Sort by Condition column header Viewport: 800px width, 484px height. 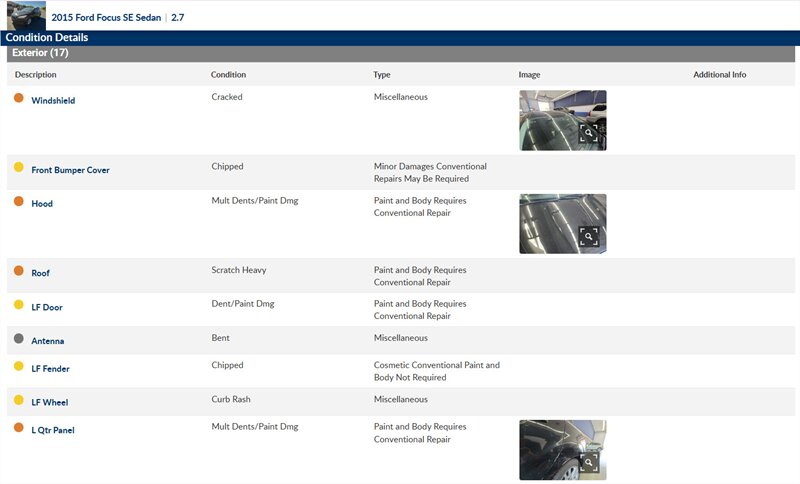(x=228, y=75)
